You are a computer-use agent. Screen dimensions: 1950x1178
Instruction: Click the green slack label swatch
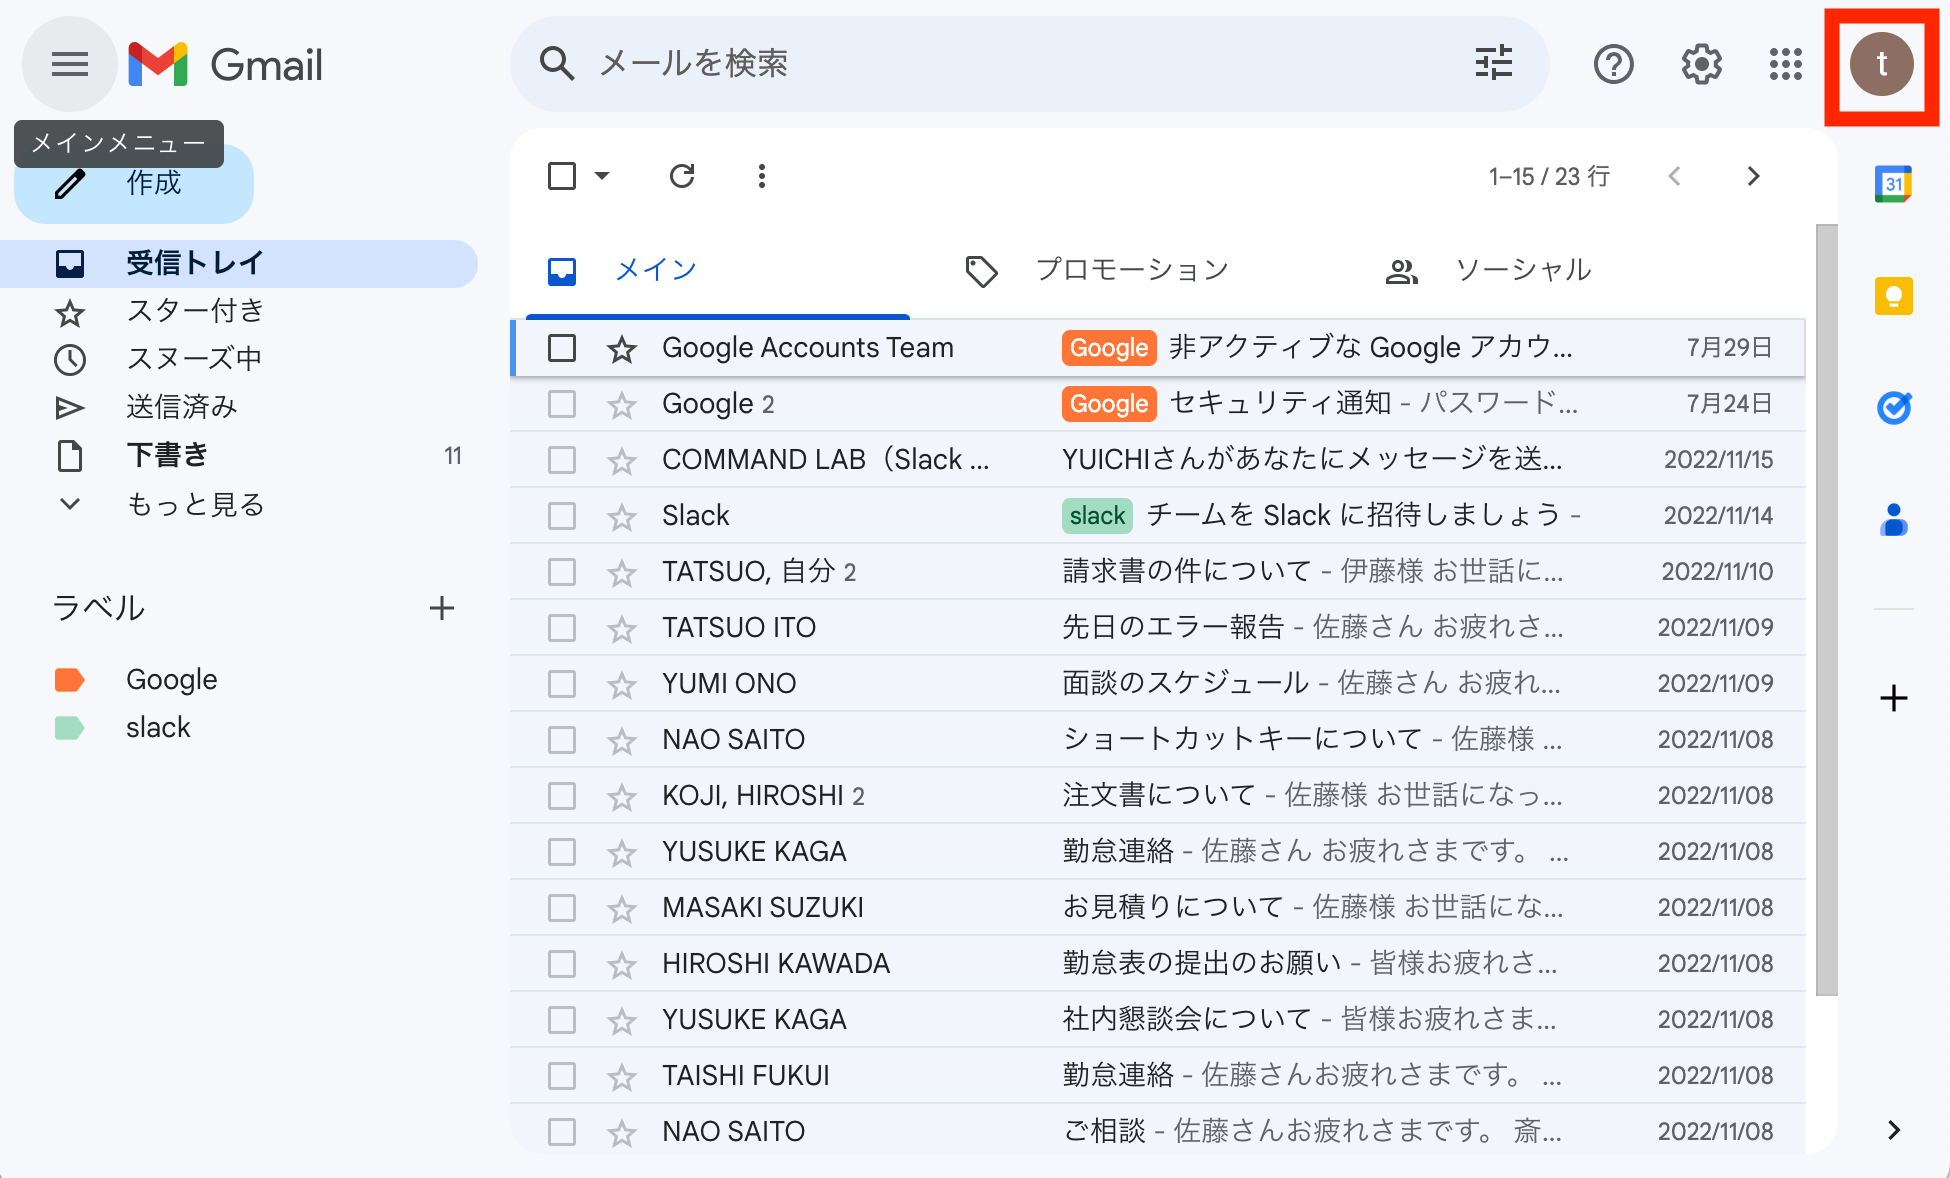(x=69, y=728)
